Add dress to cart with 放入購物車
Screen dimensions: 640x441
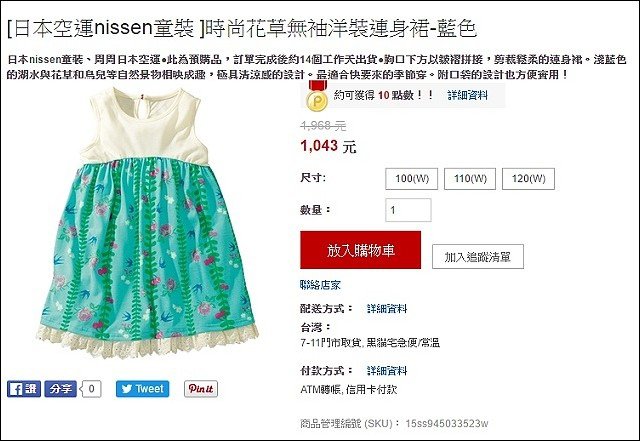coord(360,250)
